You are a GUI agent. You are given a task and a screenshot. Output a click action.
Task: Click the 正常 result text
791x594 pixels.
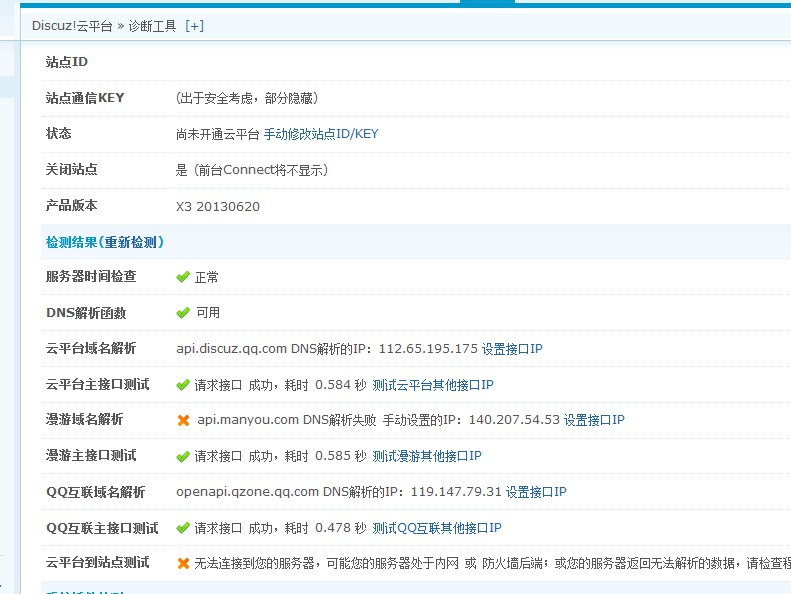pyautogui.click(x=207, y=277)
